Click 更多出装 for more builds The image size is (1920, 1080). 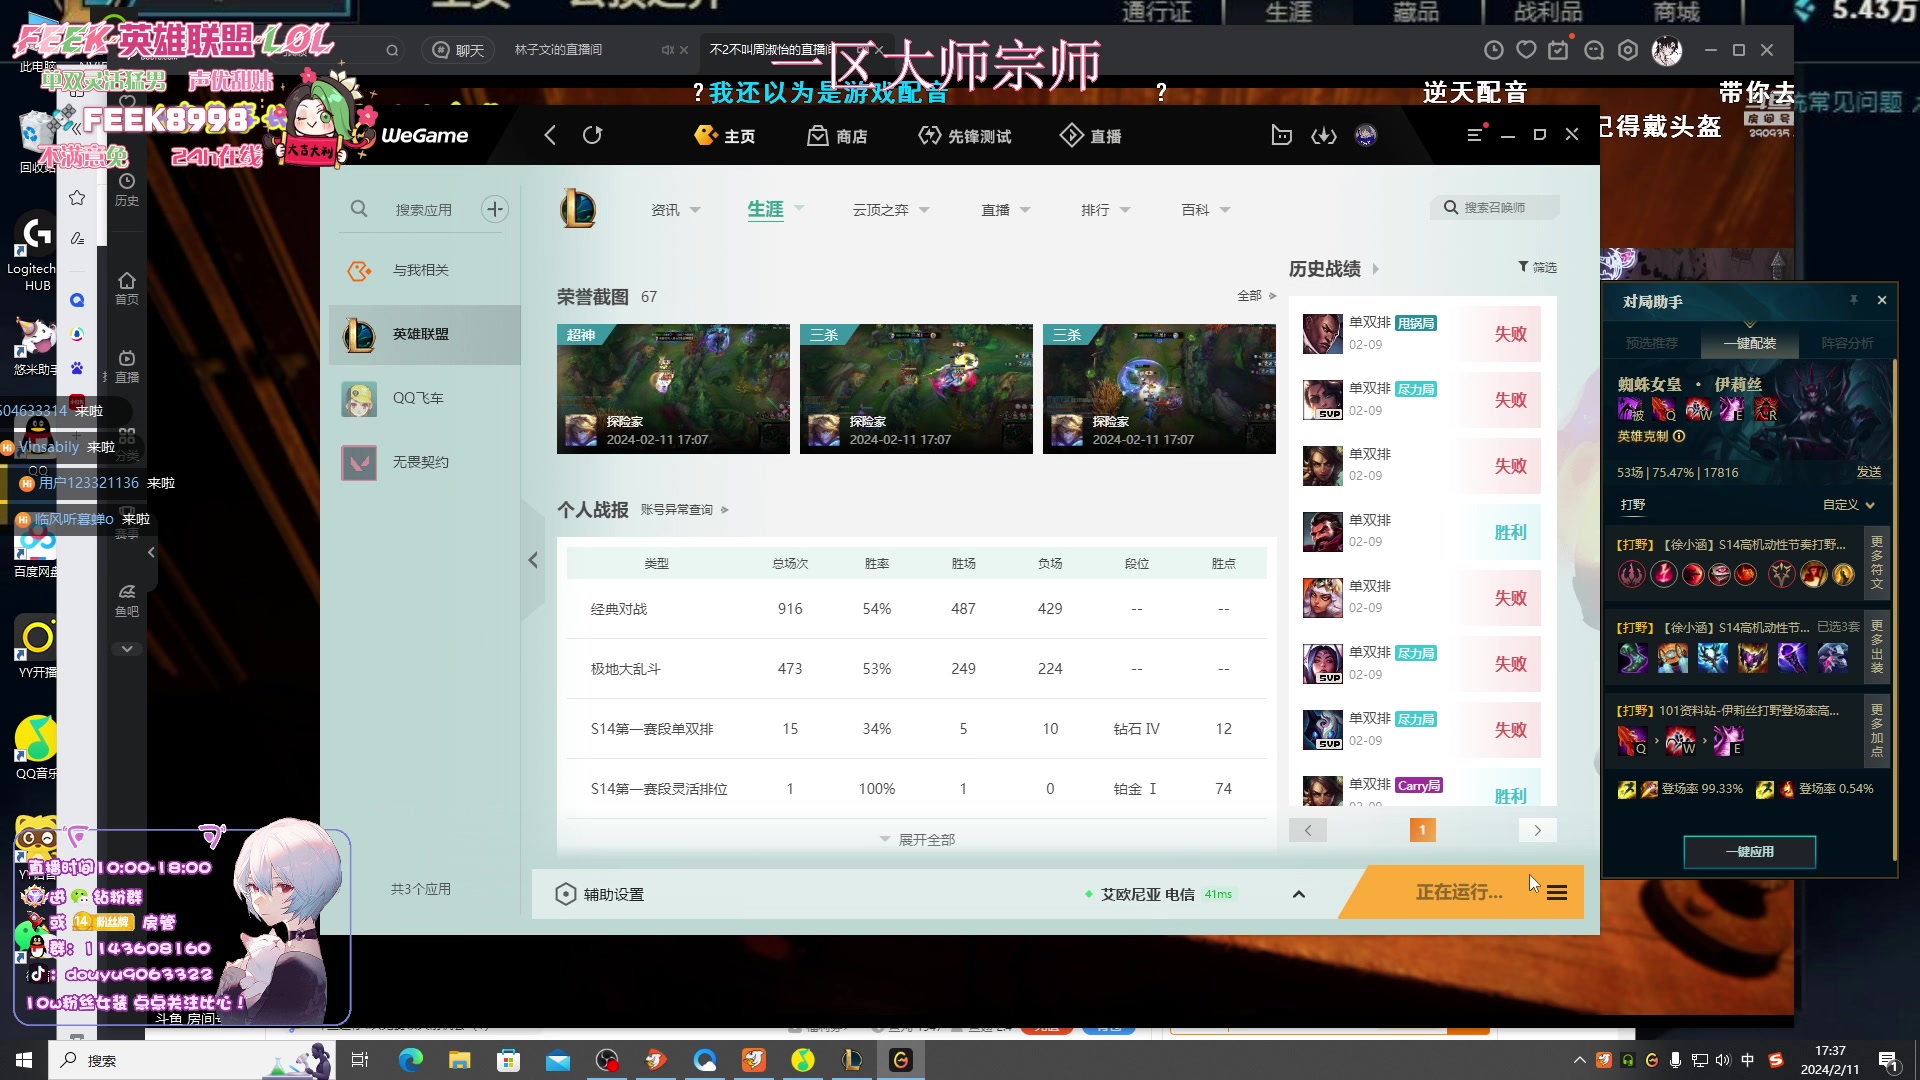tap(1877, 647)
